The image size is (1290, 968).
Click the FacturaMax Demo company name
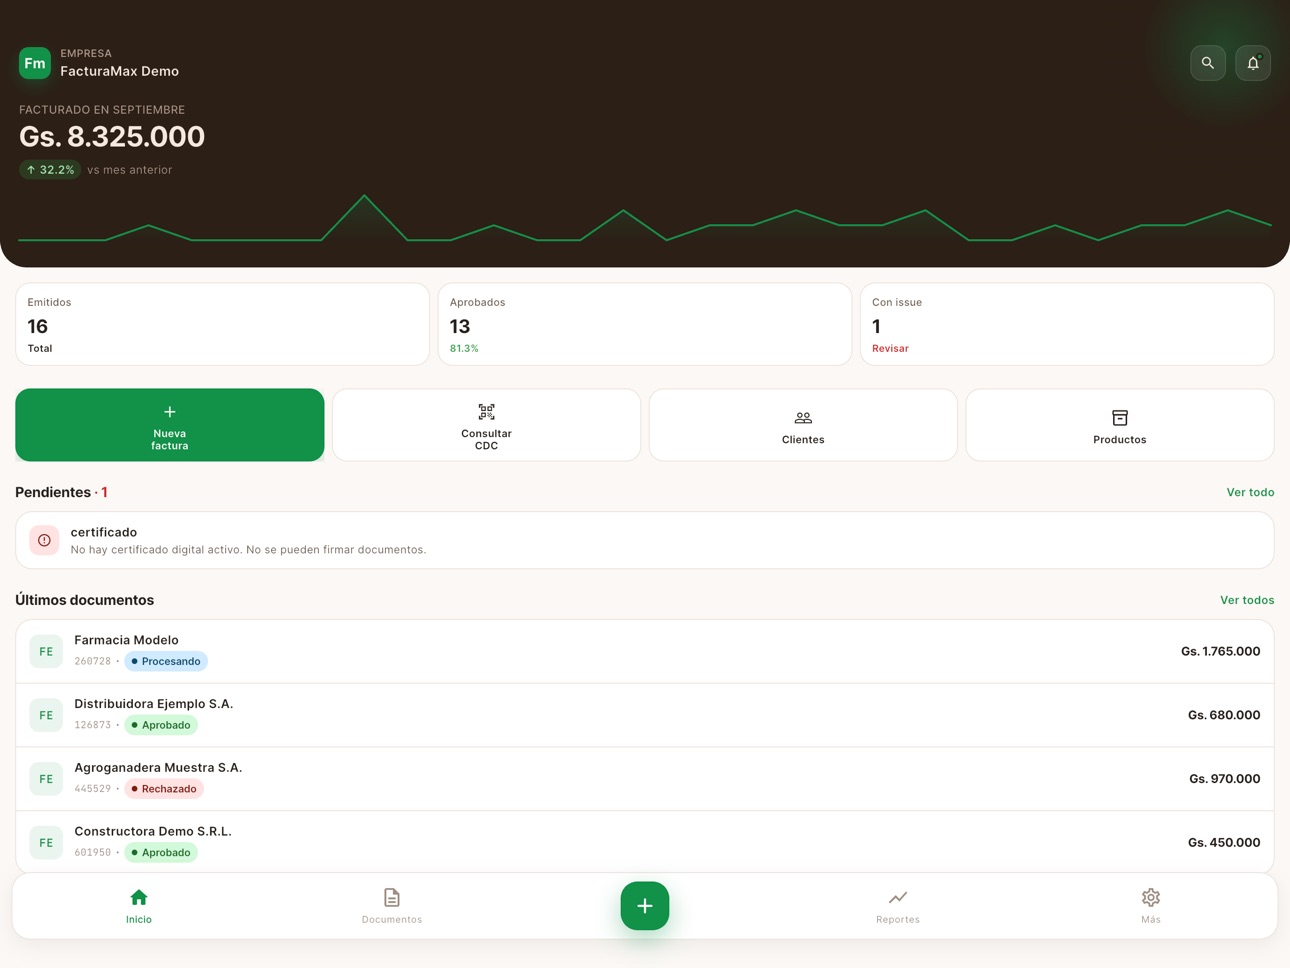click(119, 71)
